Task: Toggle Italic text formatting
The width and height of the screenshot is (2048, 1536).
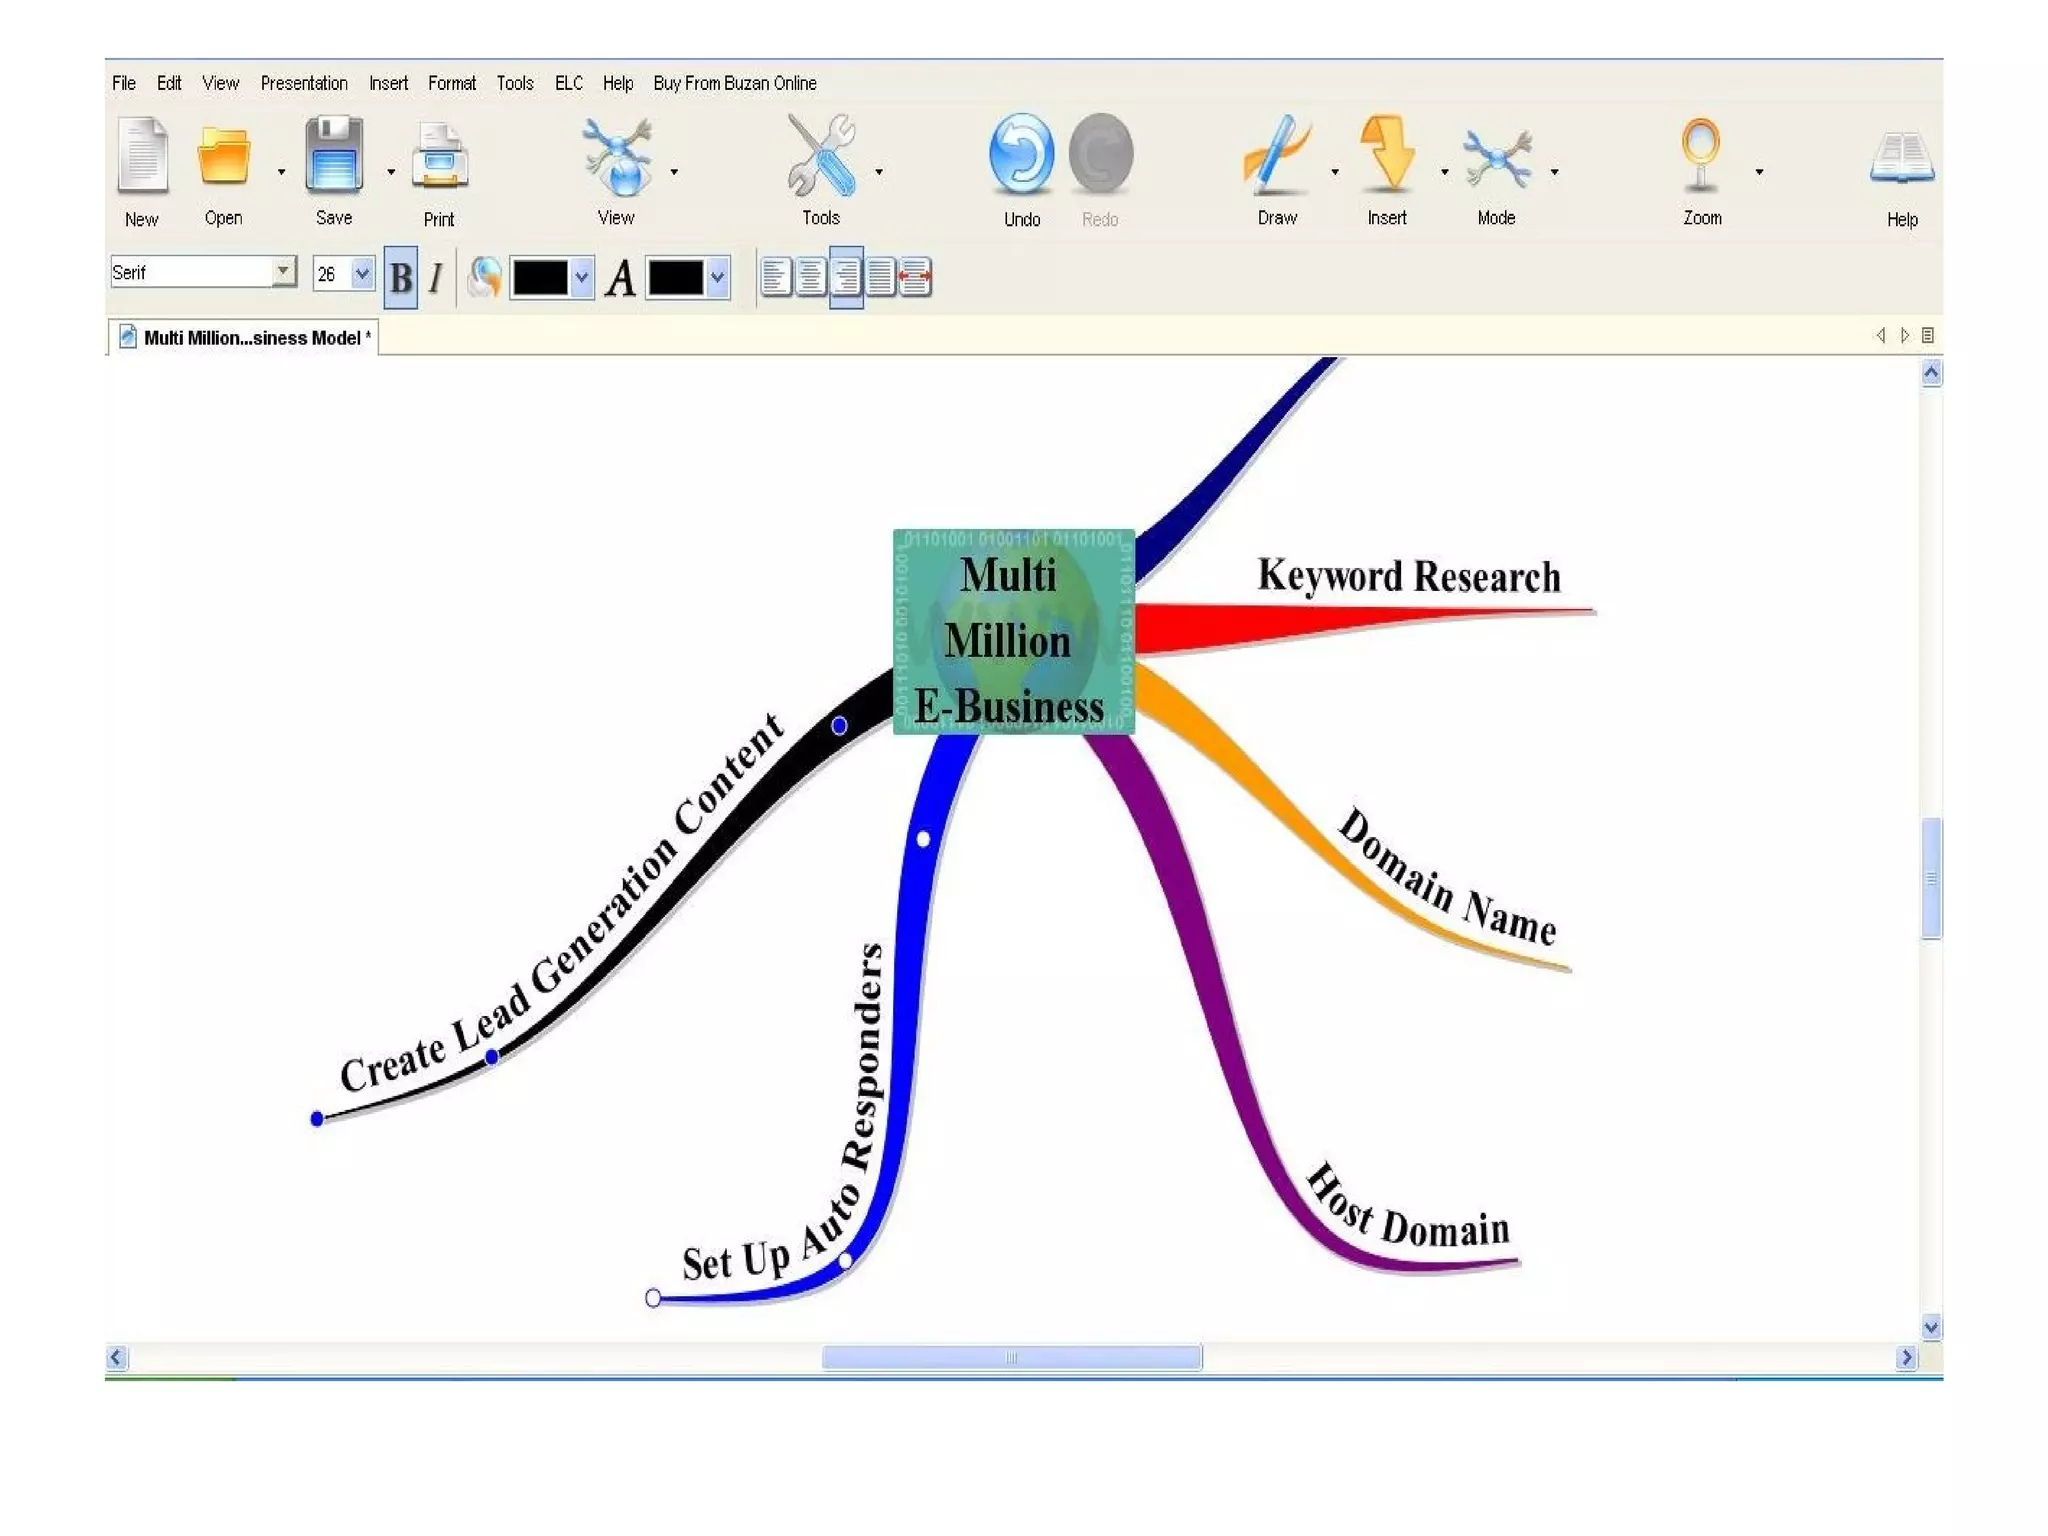Action: coord(435,277)
